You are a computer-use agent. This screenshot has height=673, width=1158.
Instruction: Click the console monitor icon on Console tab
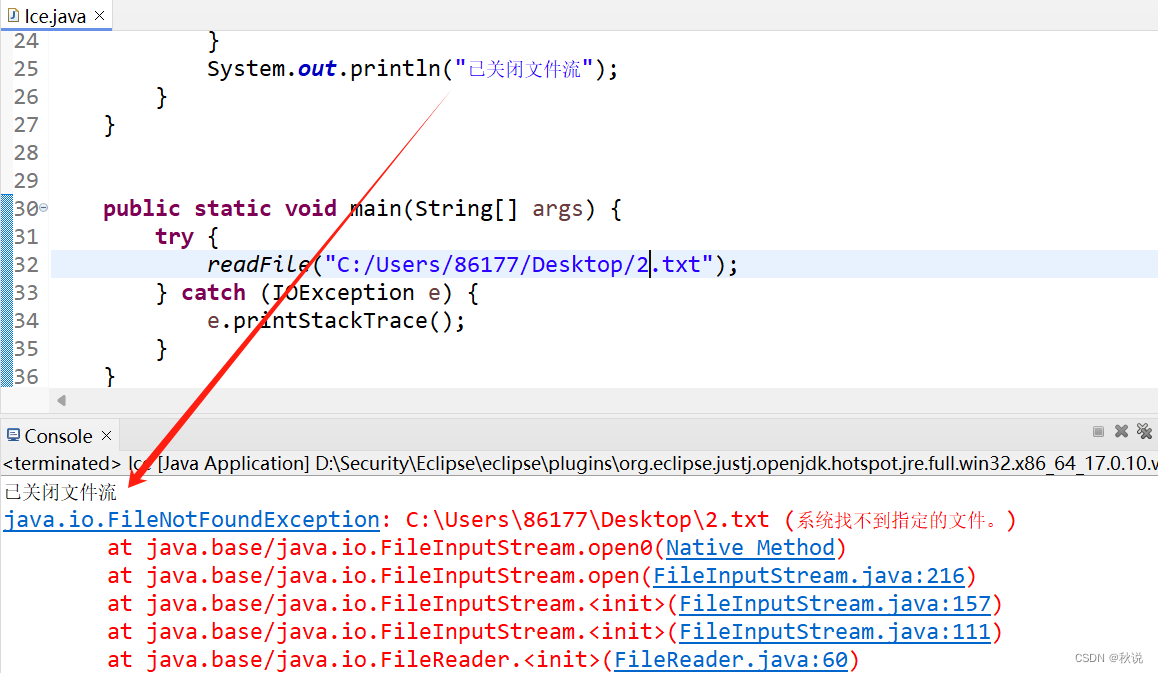point(13,435)
